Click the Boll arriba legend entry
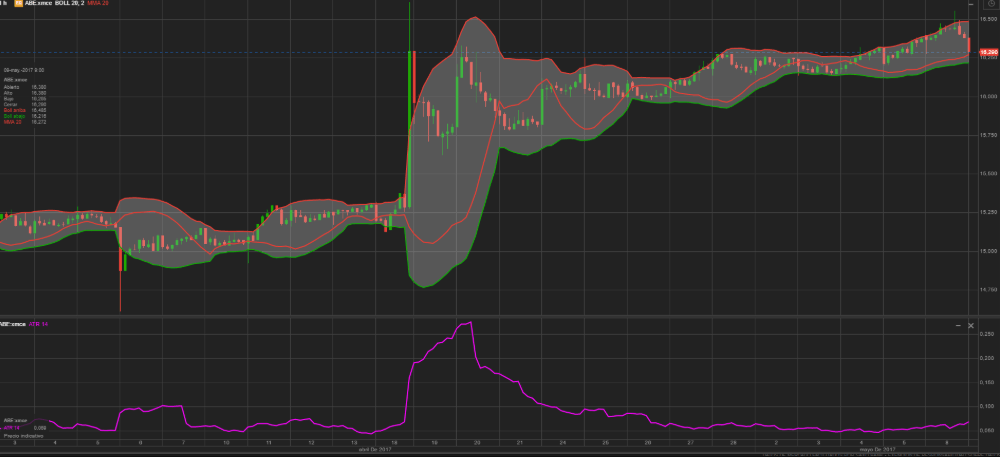The width and height of the screenshot is (1000, 457). (x=17, y=110)
